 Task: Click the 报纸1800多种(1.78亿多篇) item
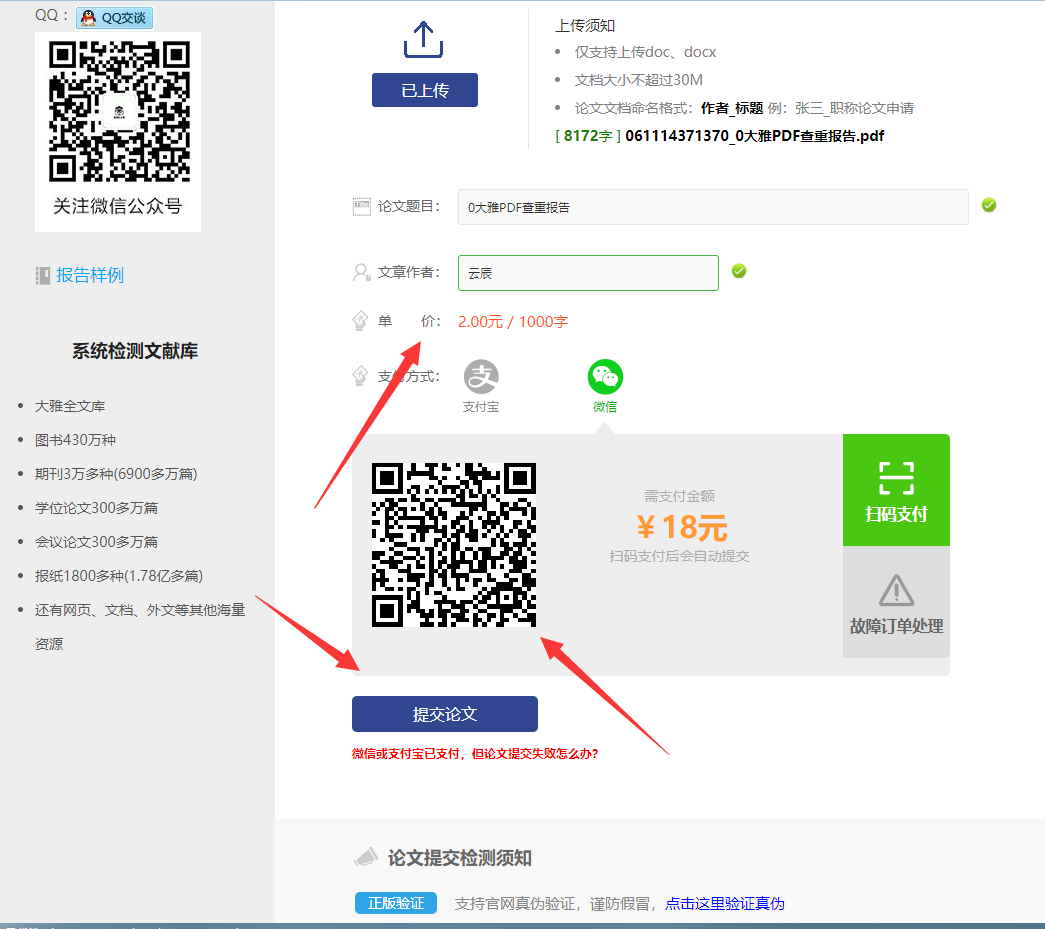pos(119,576)
